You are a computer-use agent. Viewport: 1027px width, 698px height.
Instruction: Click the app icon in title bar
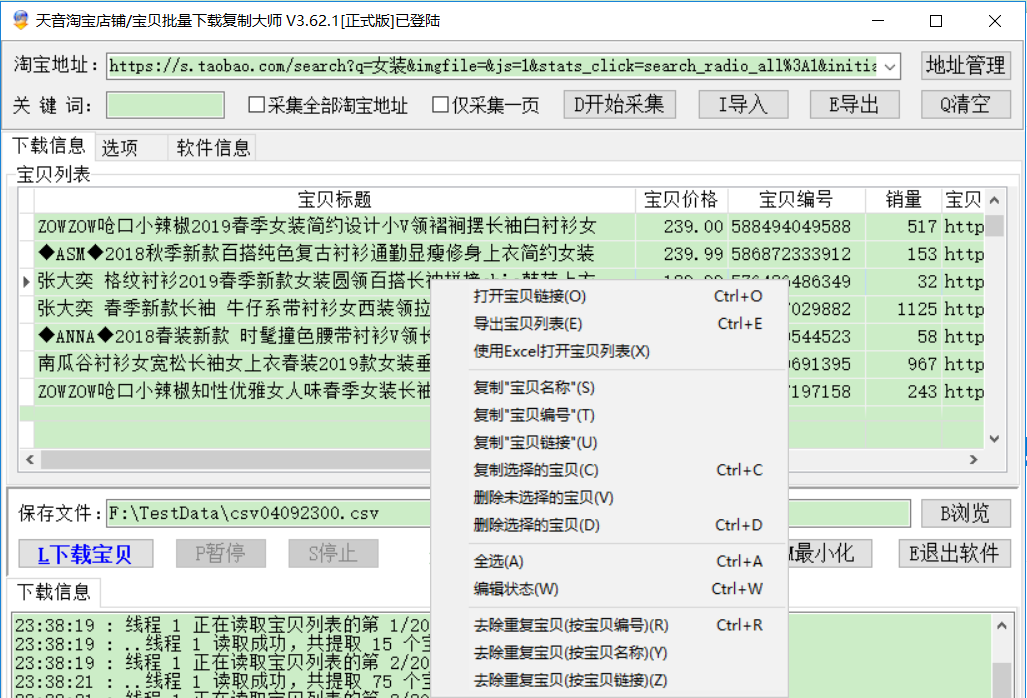coord(19,20)
